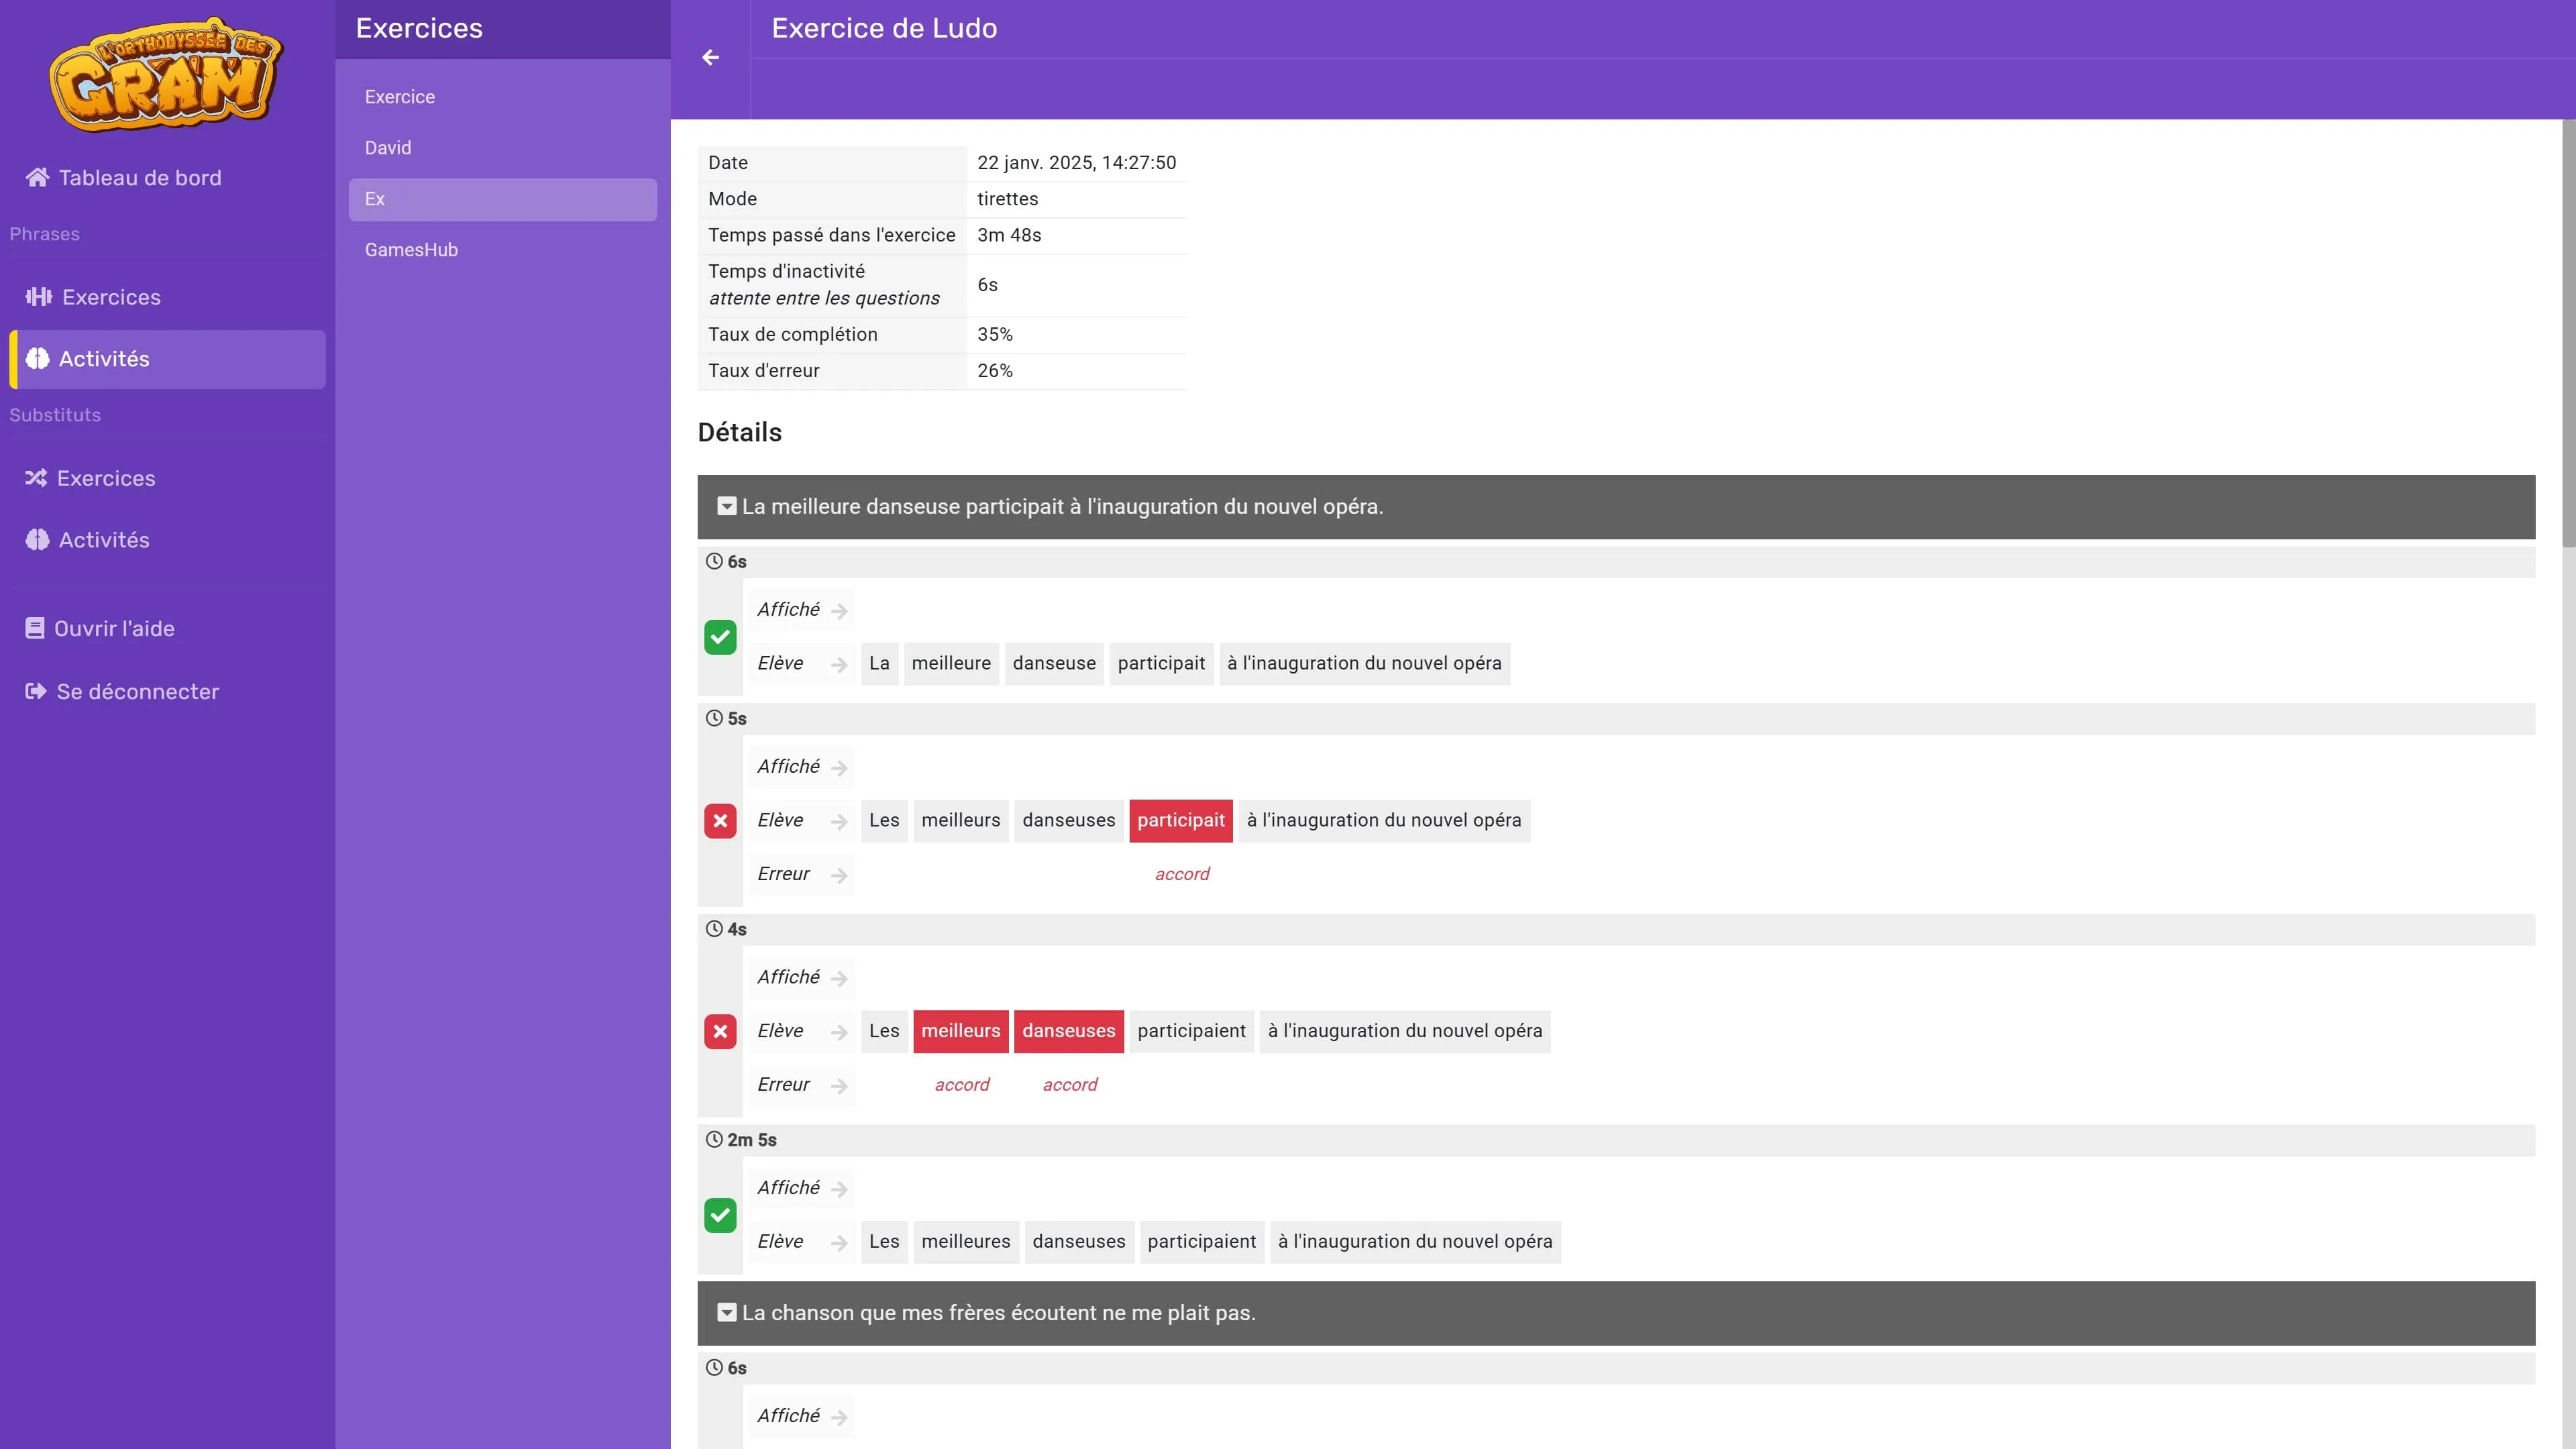Click green checkmark on first 6s attempt
The width and height of the screenshot is (2576, 1449).
pyautogui.click(x=720, y=637)
